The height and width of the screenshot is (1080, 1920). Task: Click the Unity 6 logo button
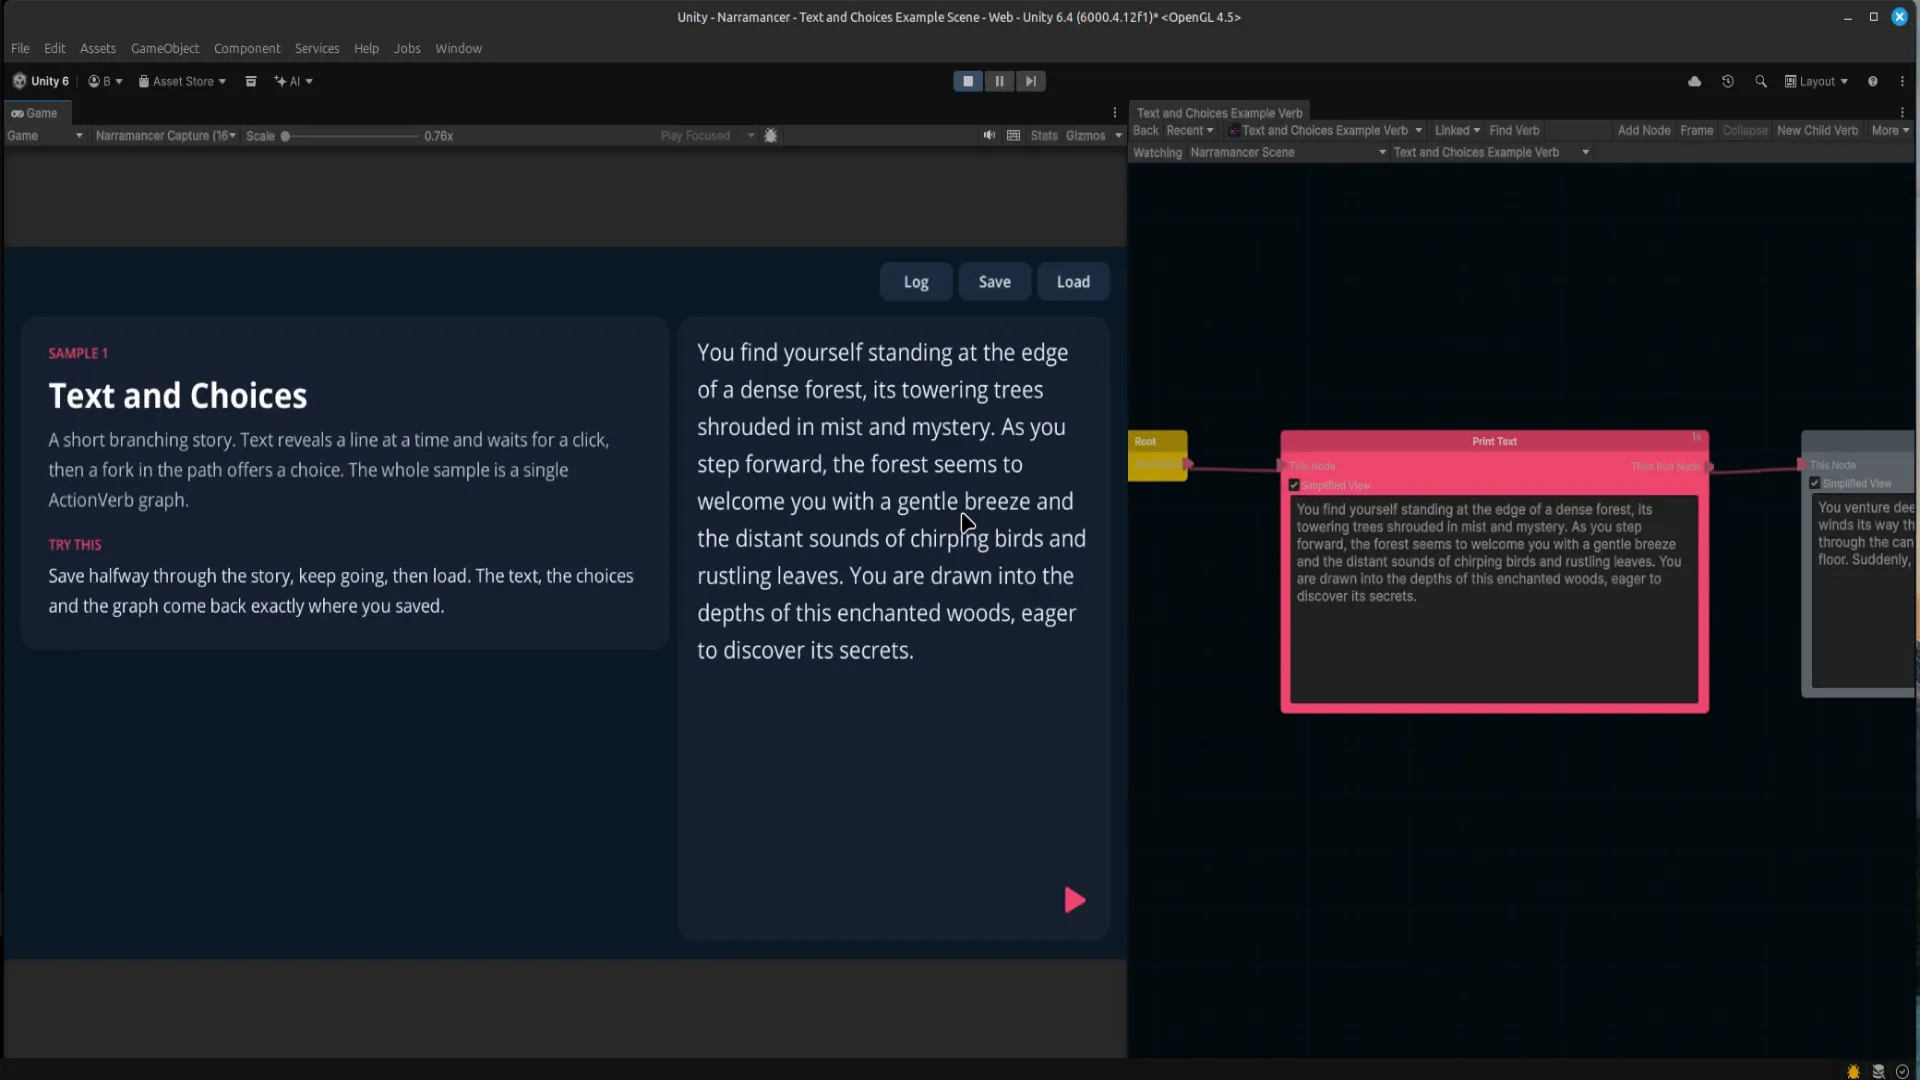[40, 81]
